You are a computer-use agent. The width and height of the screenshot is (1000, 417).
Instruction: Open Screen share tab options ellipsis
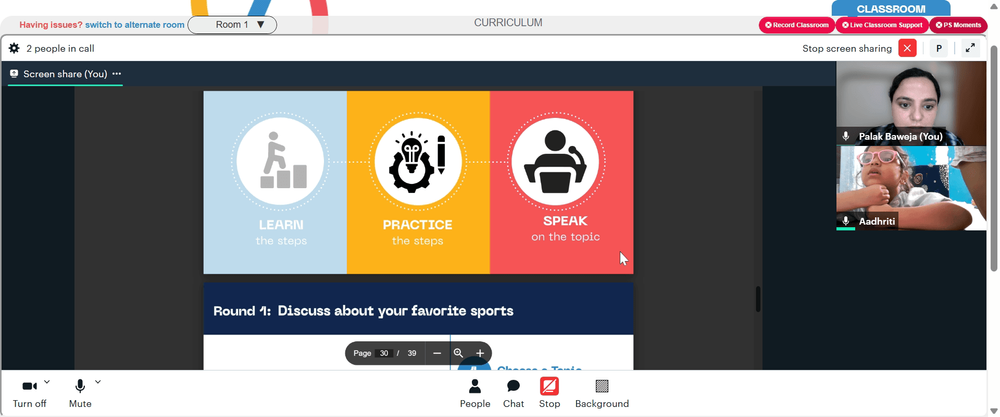point(117,74)
